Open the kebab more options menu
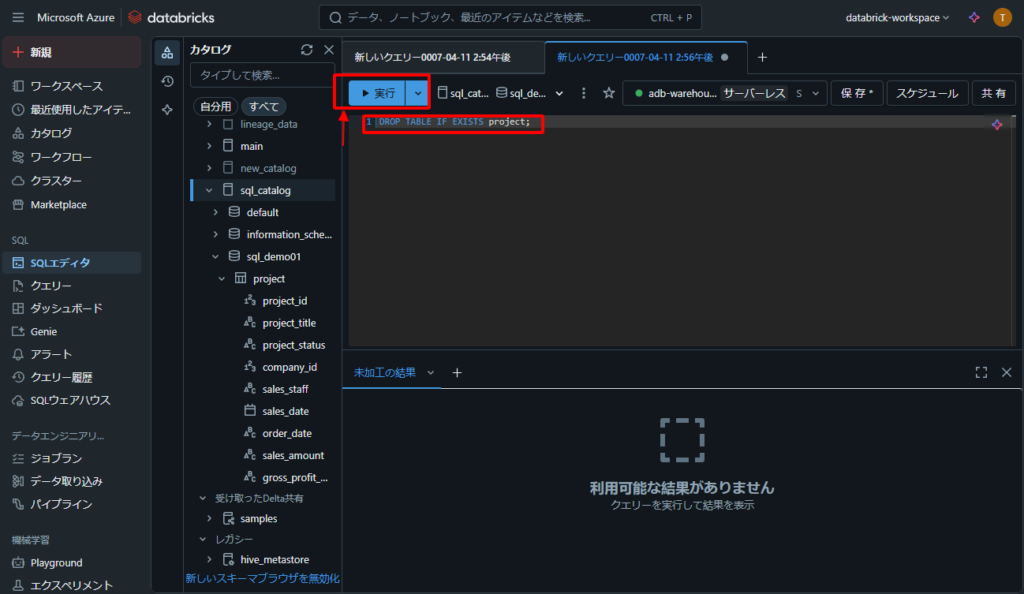 click(x=584, y=93)
